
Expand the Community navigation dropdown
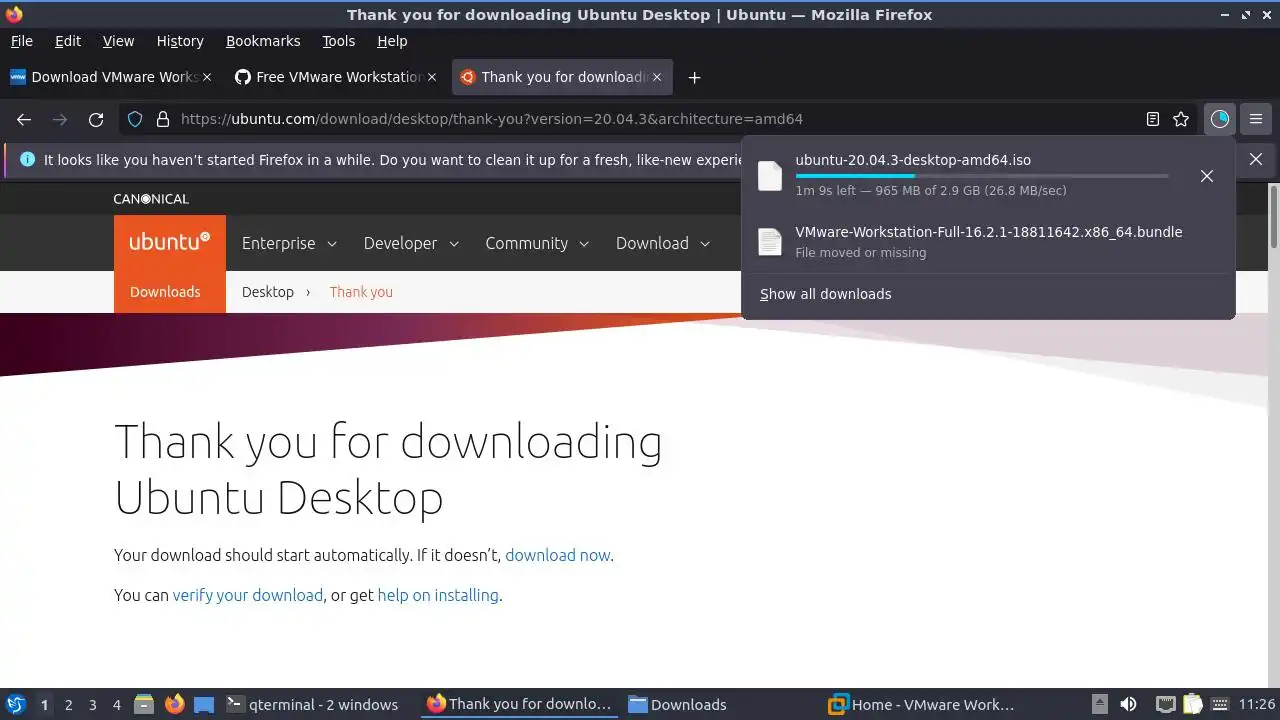click(537, 243)
